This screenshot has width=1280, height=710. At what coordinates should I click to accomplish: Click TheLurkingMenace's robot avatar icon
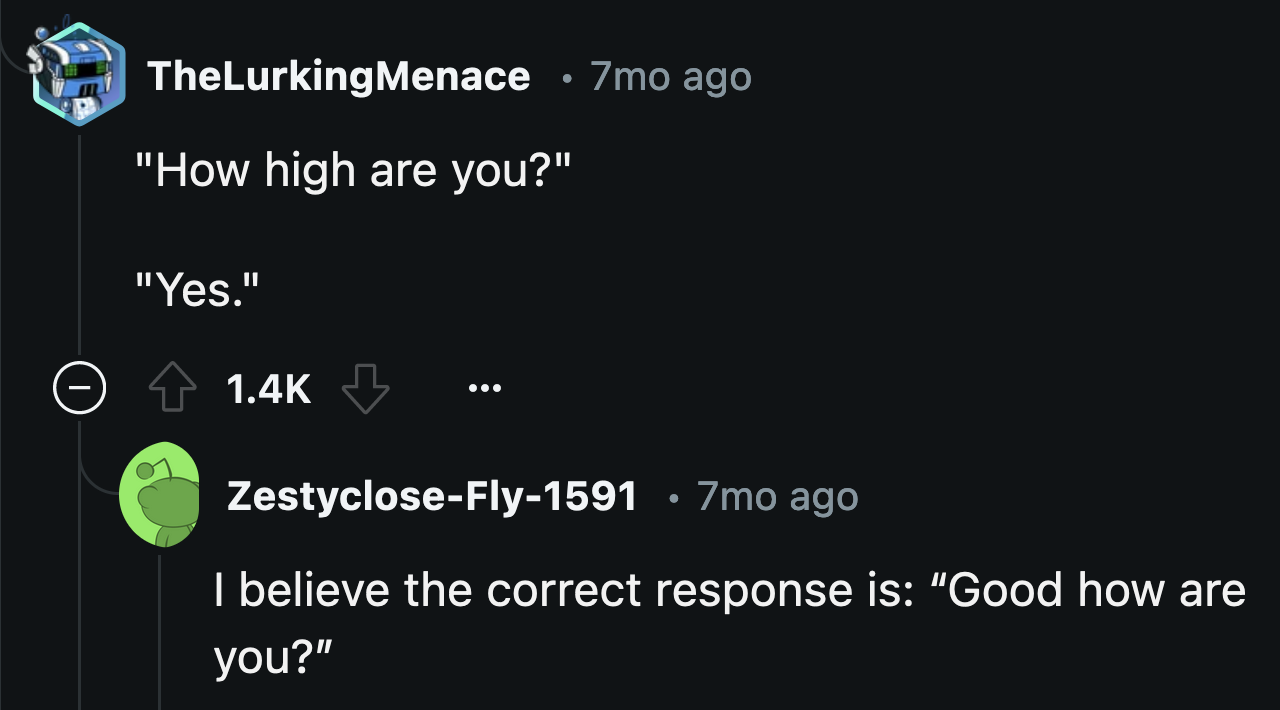pos(79,75)
